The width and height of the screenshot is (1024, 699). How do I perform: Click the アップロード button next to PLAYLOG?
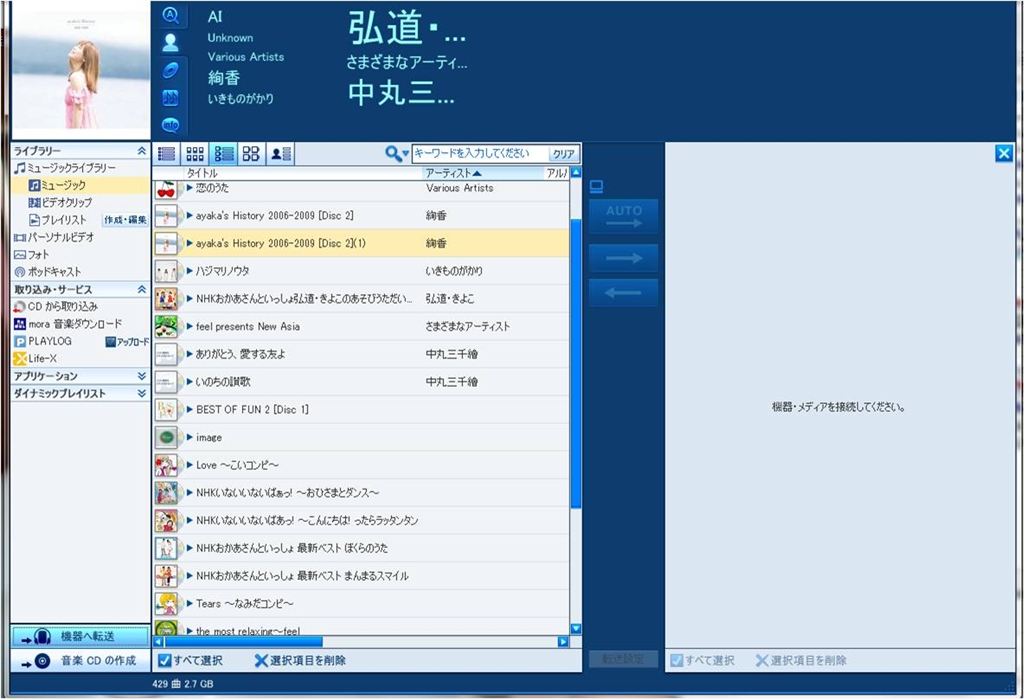tap(127, 342)
